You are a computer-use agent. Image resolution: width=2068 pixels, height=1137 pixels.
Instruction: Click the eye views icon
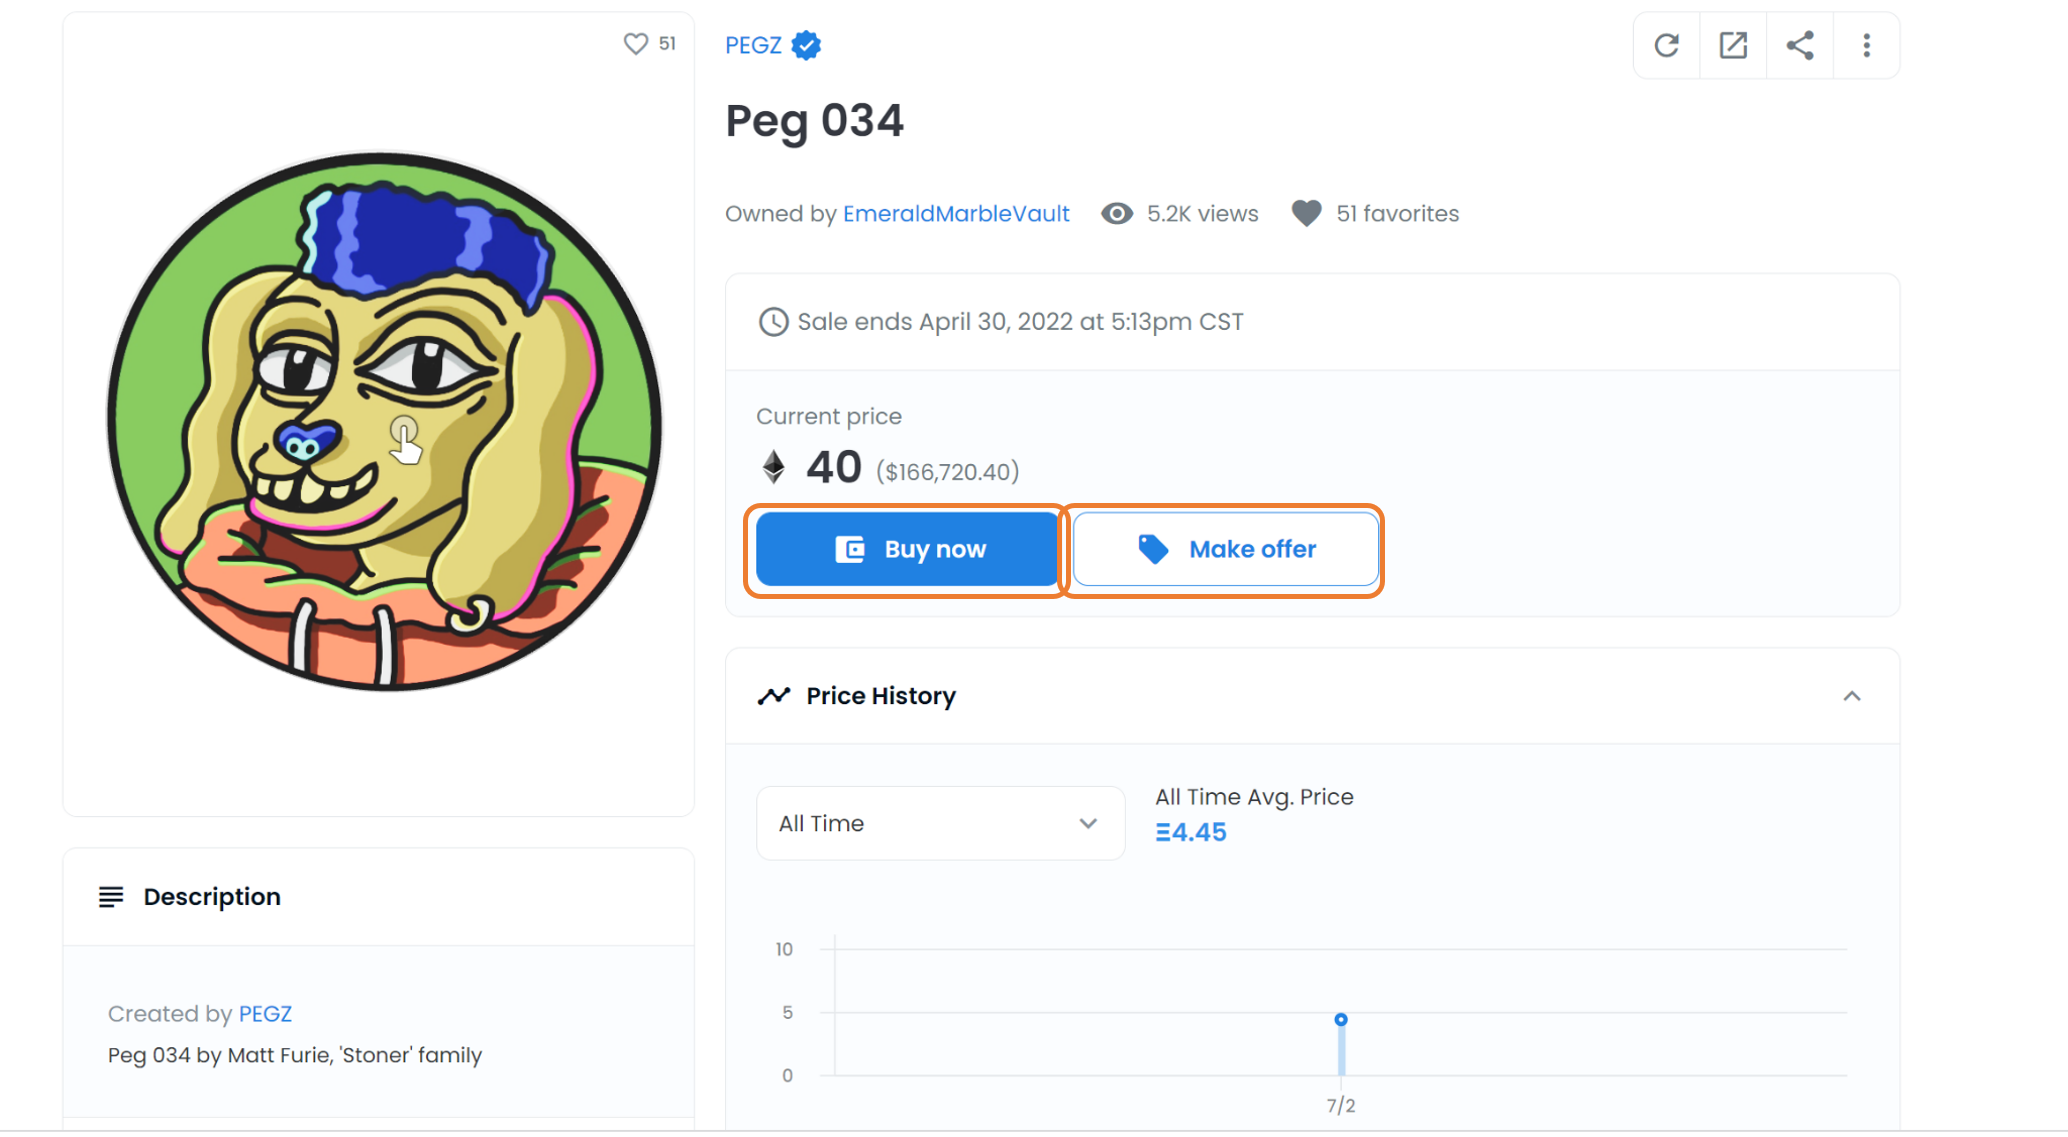click(1117, 213)
